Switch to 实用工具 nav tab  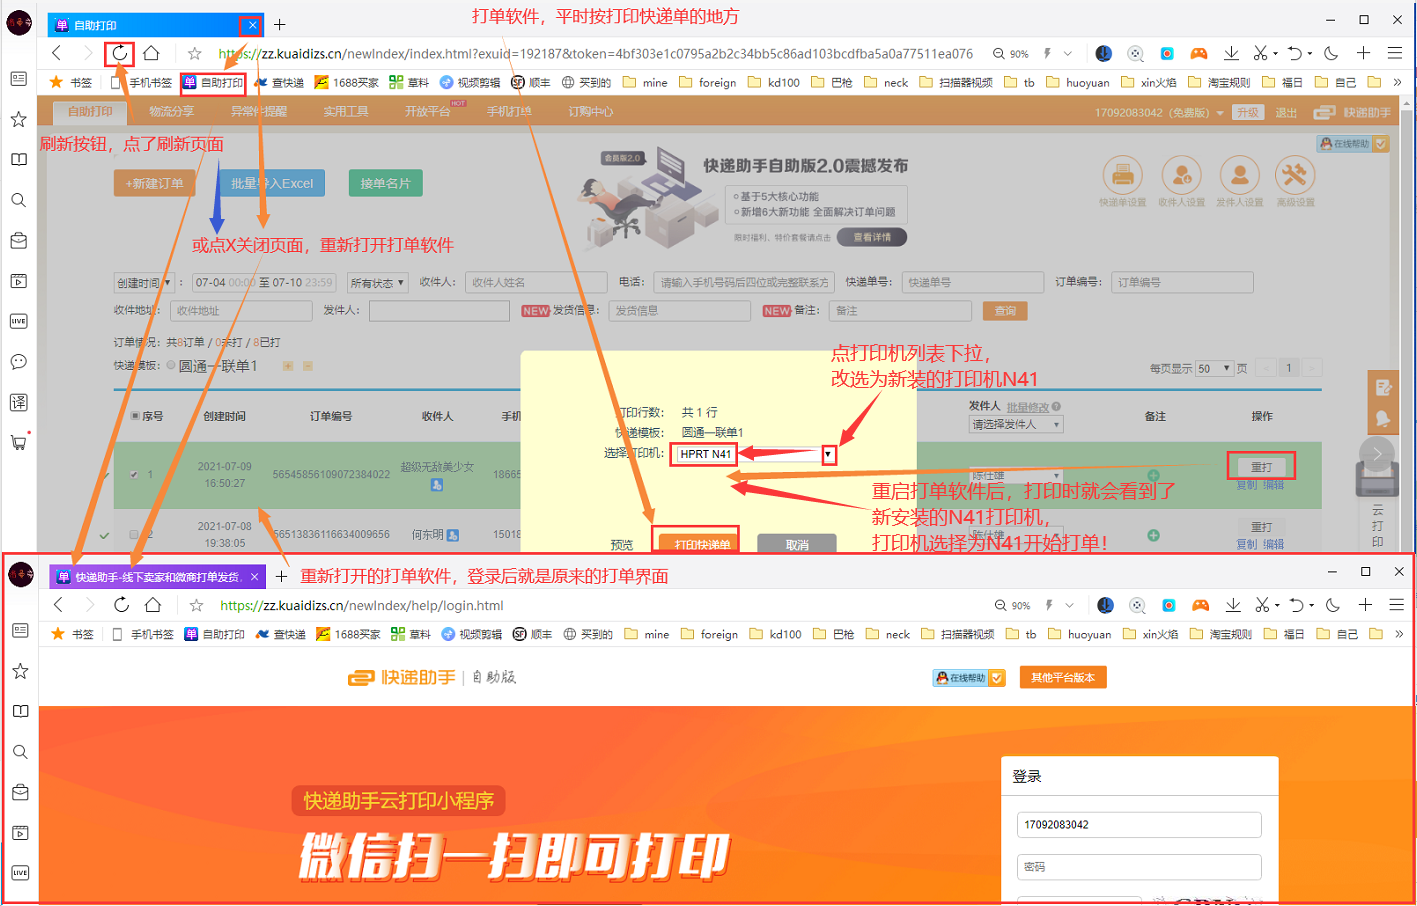pos(346,112)
